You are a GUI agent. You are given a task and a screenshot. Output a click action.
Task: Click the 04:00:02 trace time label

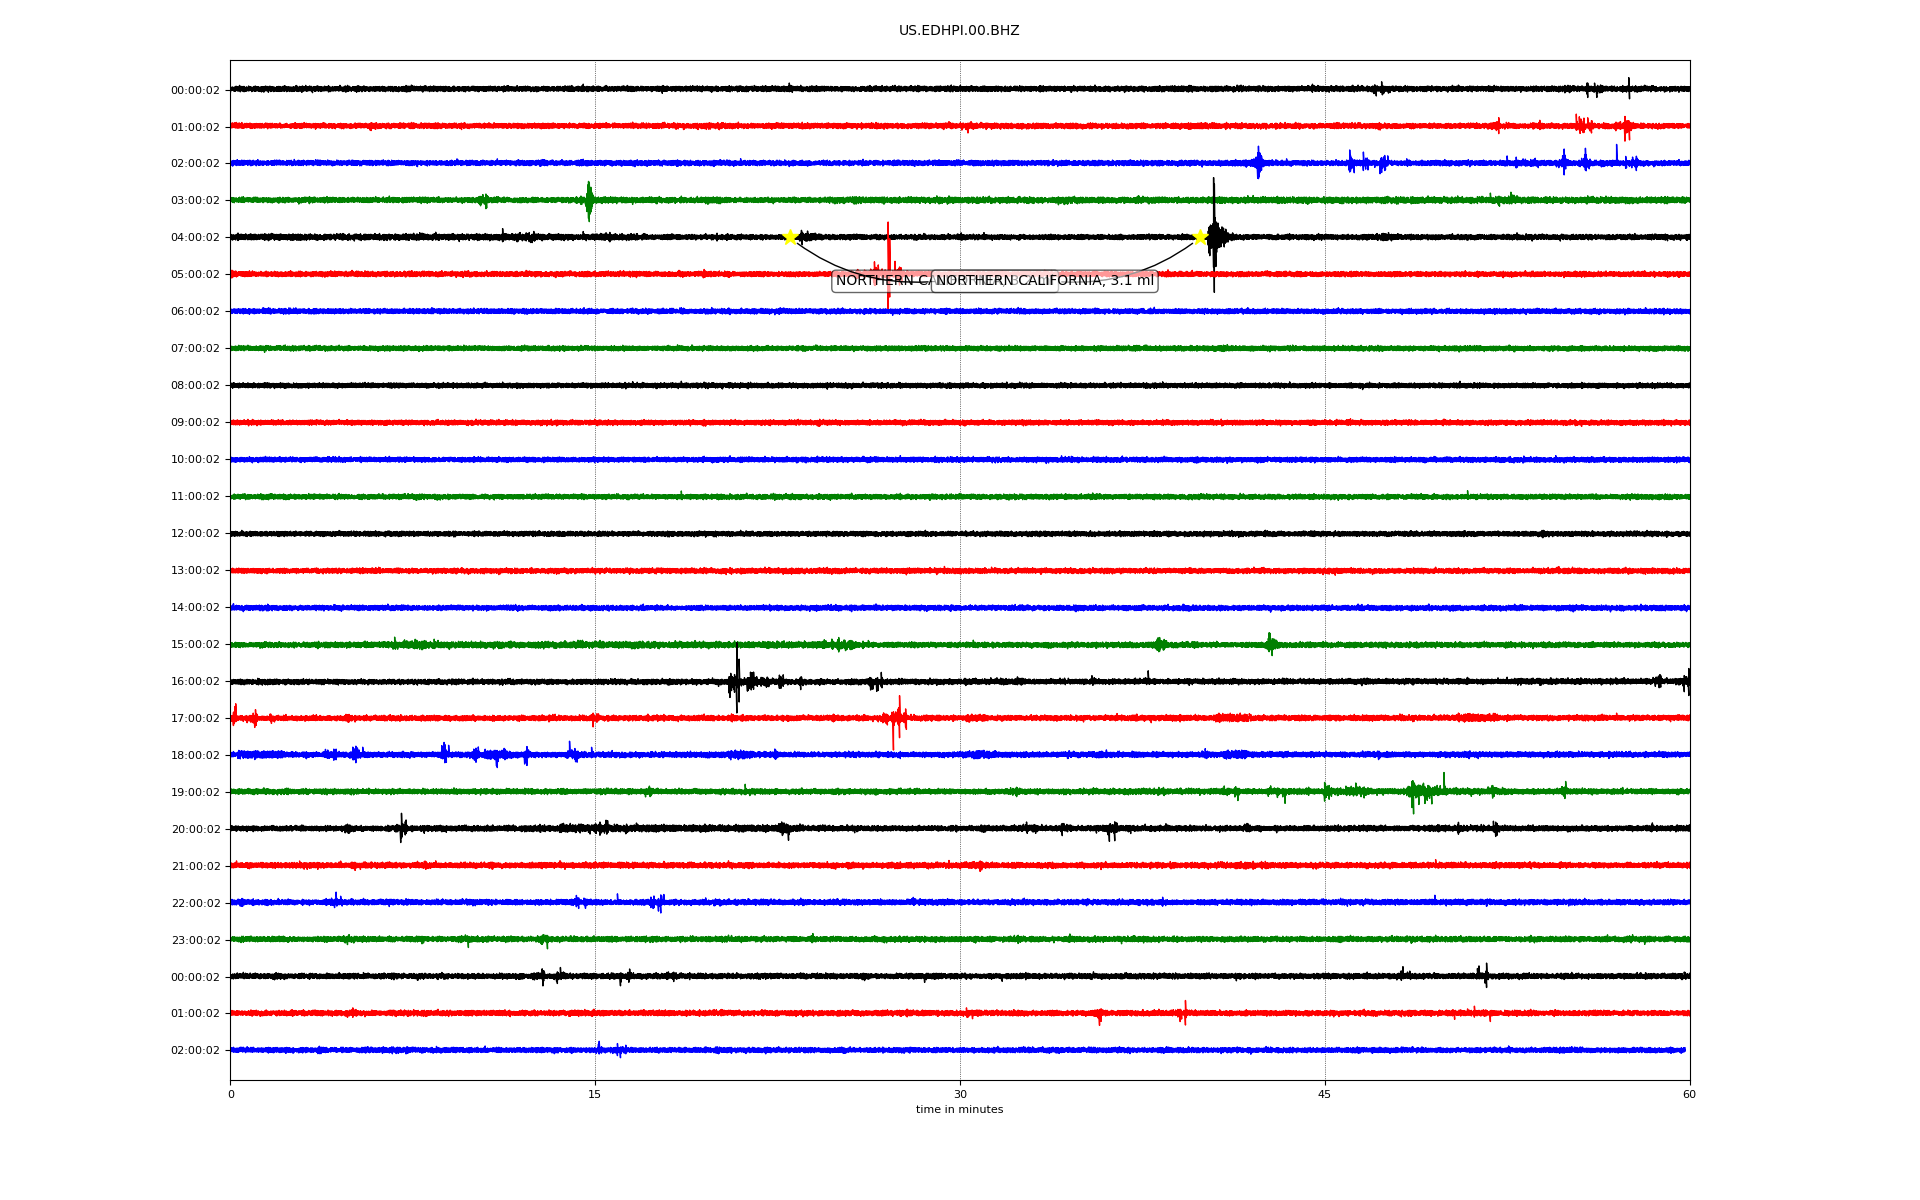pos(195,238)
